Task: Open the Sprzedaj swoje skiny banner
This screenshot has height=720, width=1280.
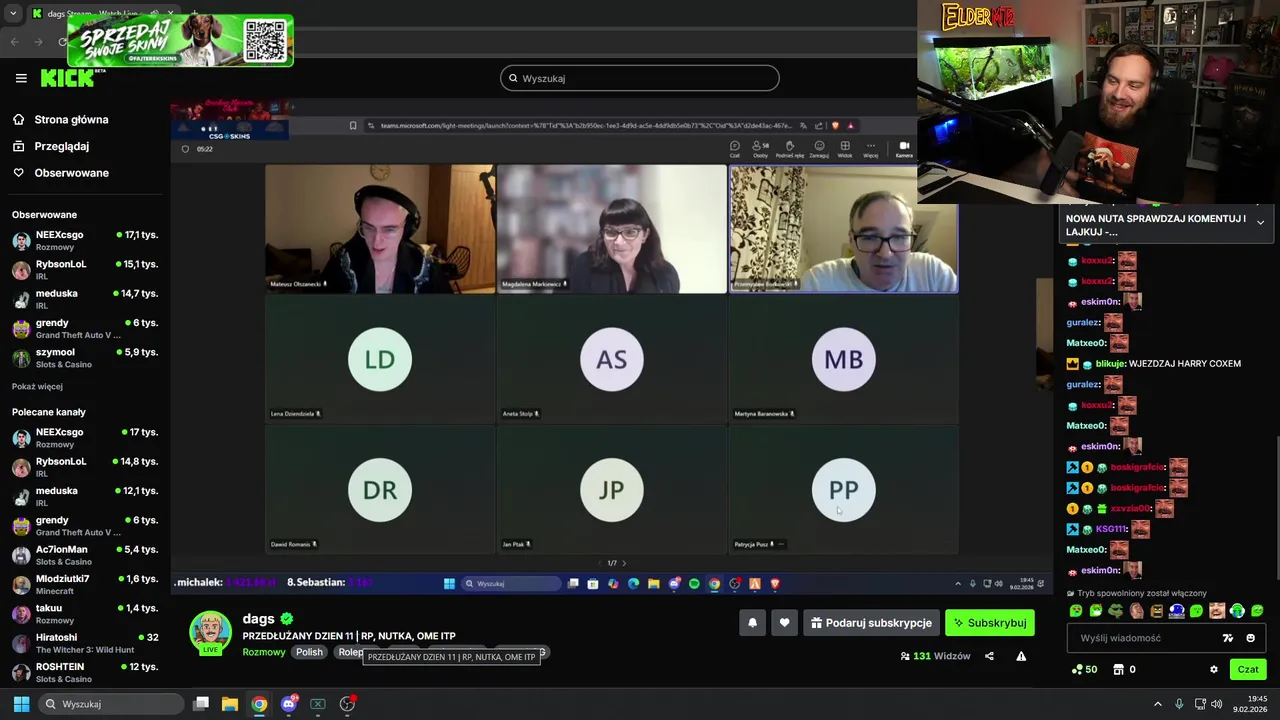Action: click(x=180, y=41)
